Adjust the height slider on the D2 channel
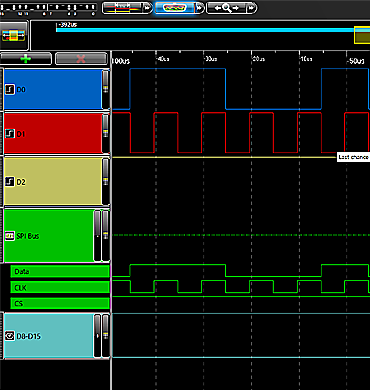370x390 pixels. (106, 182)
